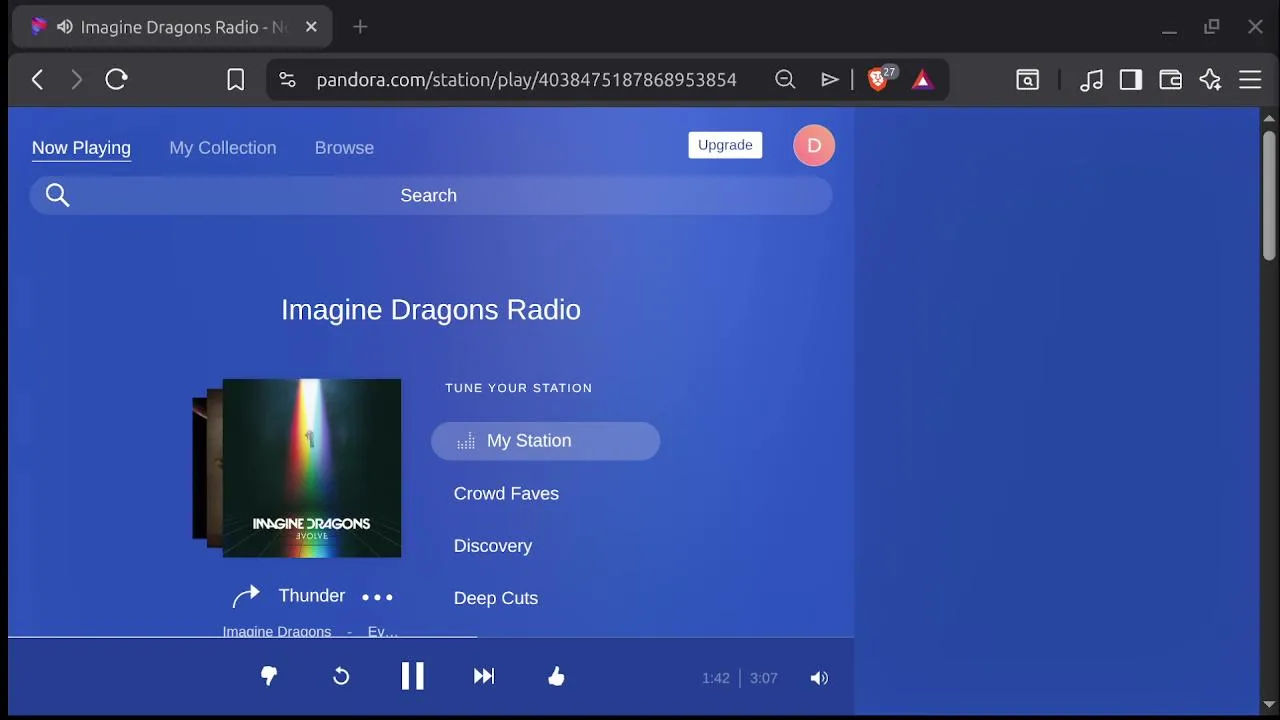
Task: Open the Imagine Dragons artist link
Action: [x=277, y=631]
